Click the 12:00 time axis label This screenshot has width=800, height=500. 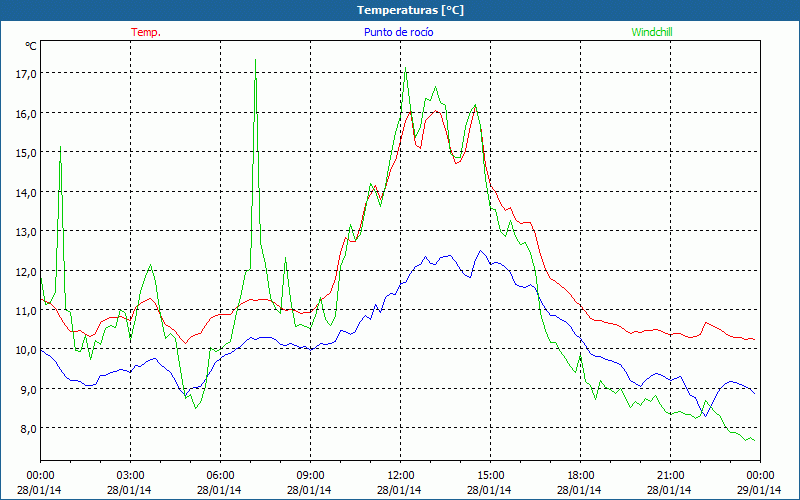point(401,476)
